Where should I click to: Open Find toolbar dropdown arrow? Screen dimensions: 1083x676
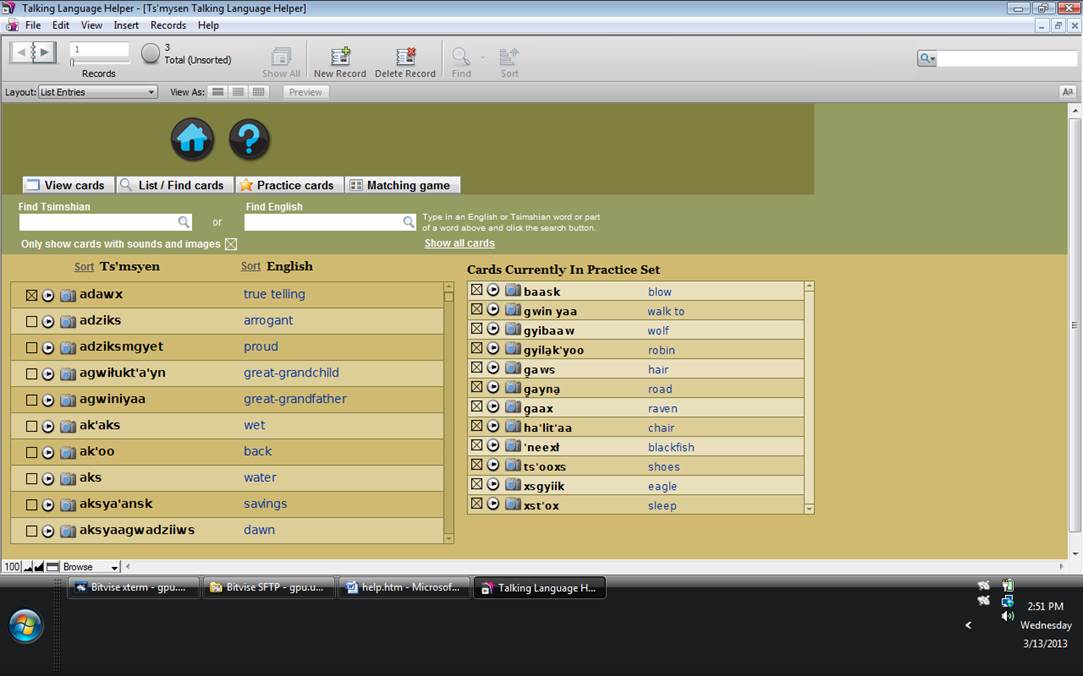tap(482, 57)
